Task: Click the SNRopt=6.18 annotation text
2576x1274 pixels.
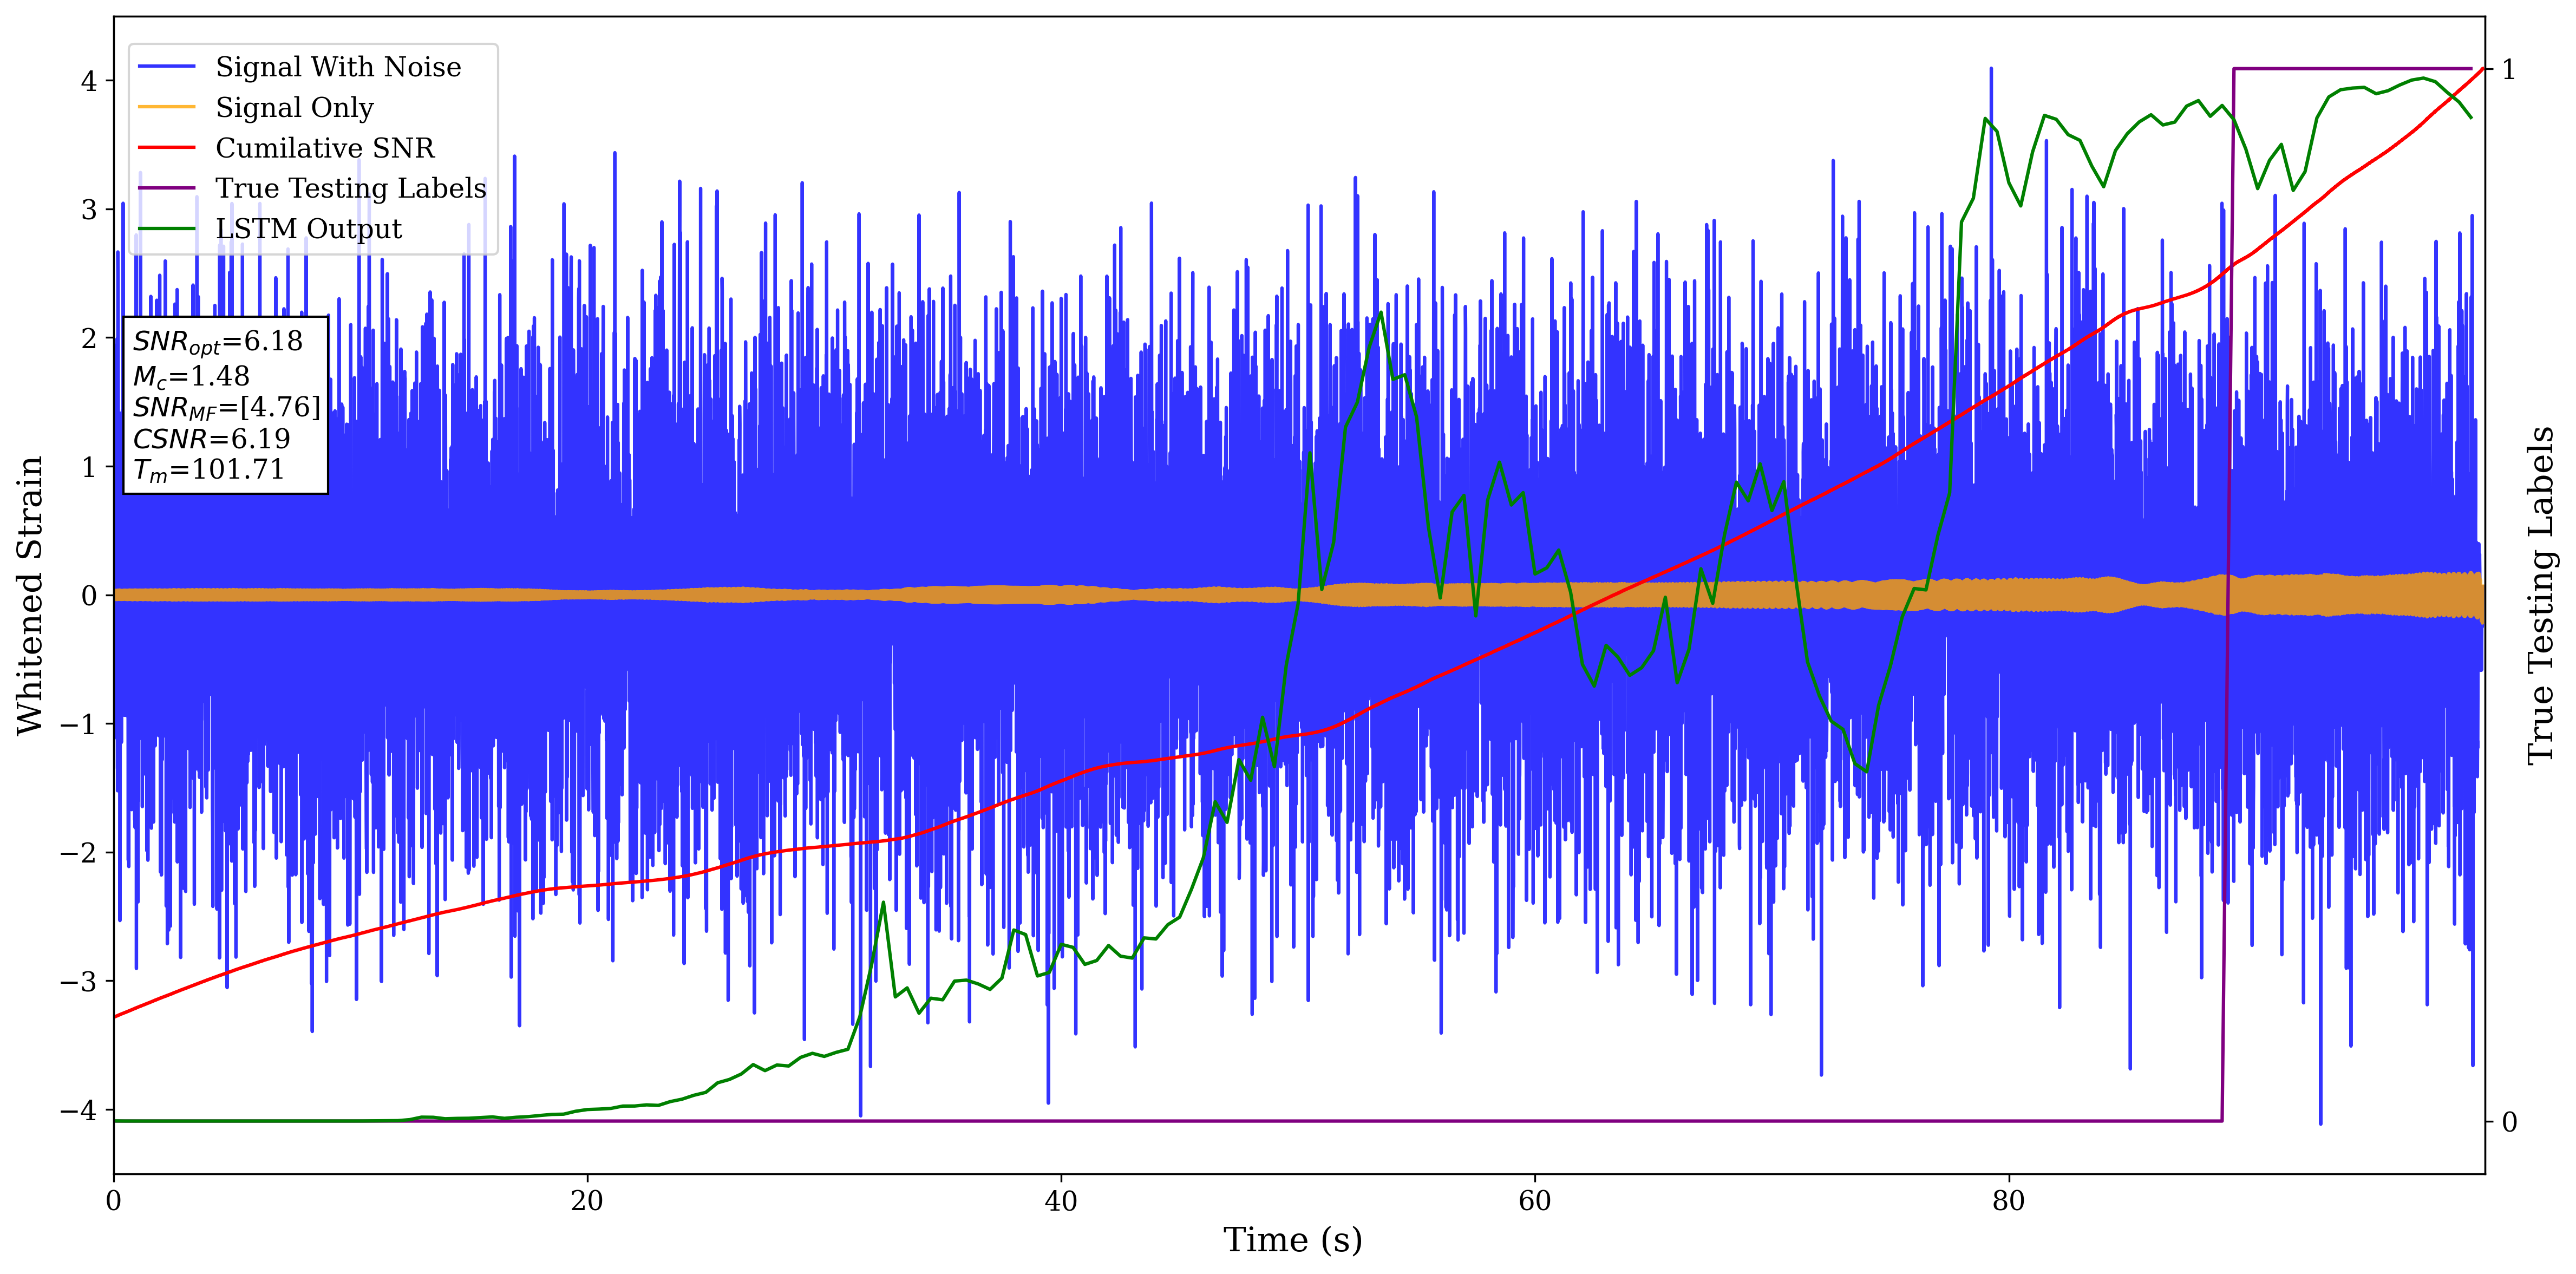Action: click(217, 342)
